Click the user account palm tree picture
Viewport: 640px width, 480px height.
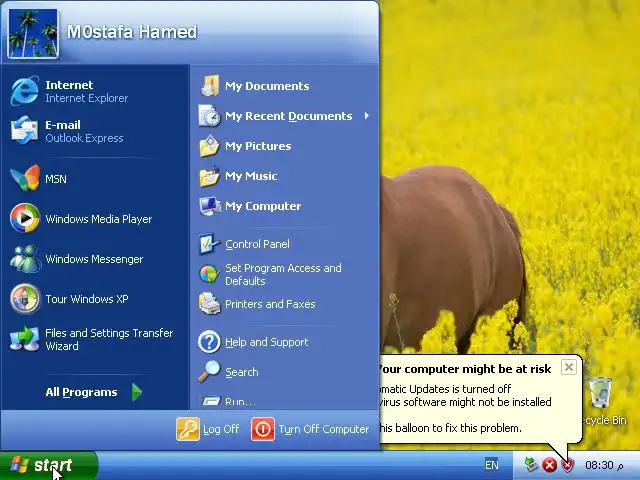[33, 34]
